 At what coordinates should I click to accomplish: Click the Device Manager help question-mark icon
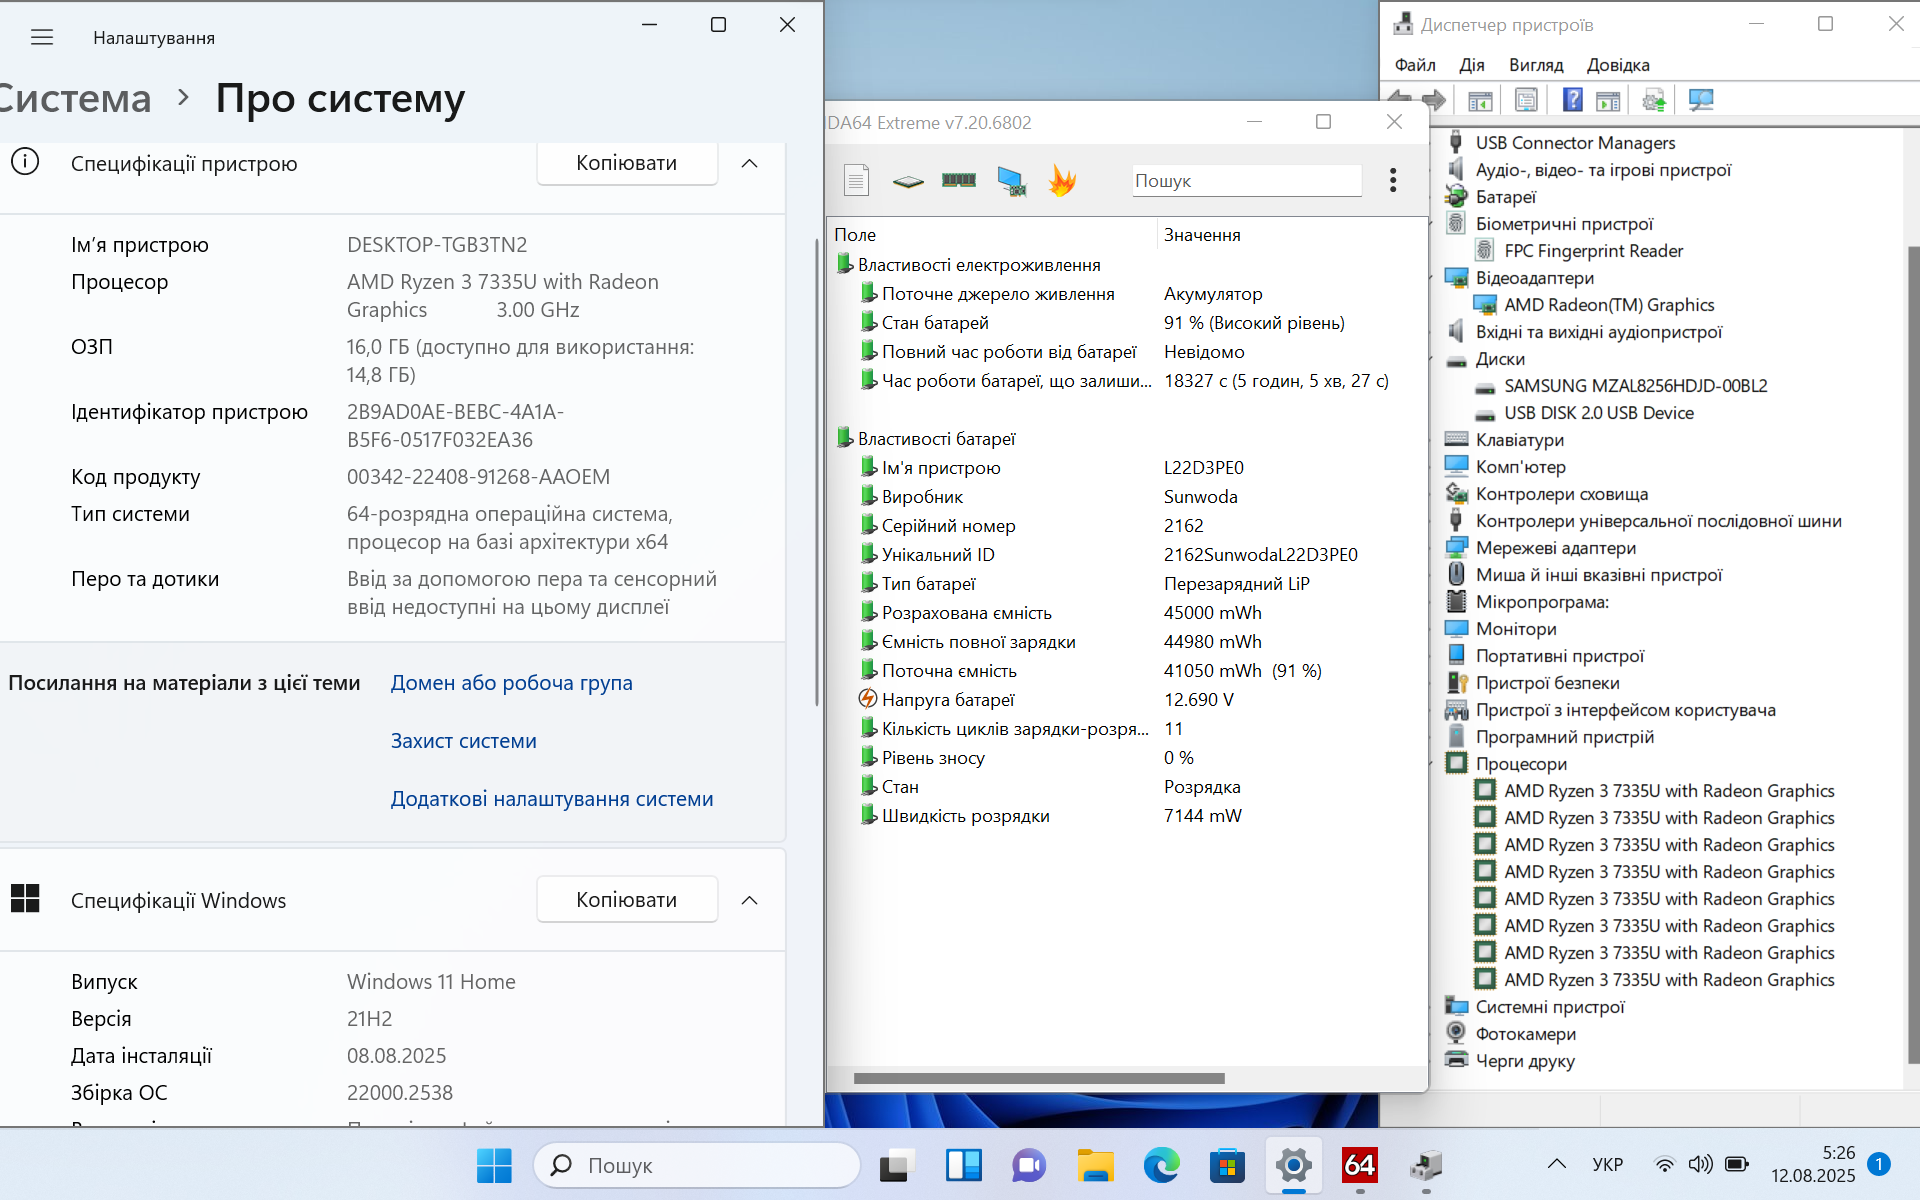click(1572, 100)
